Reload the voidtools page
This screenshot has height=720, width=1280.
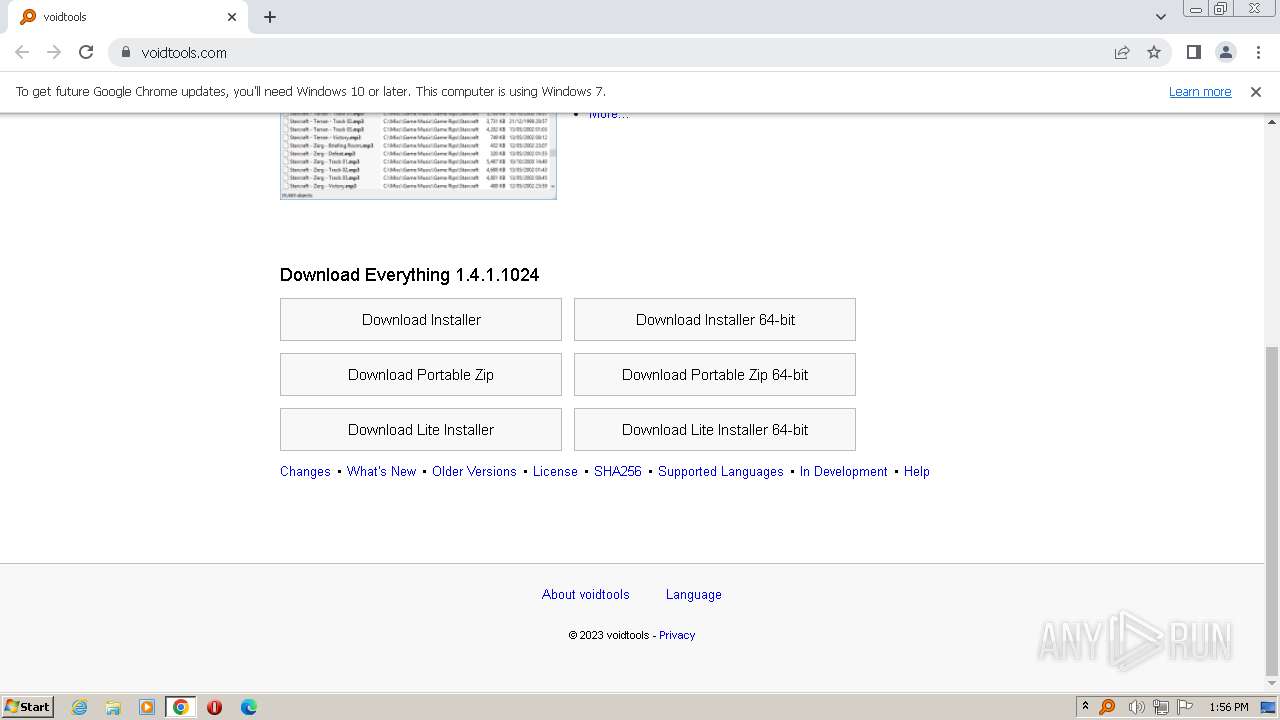(86, 52)
